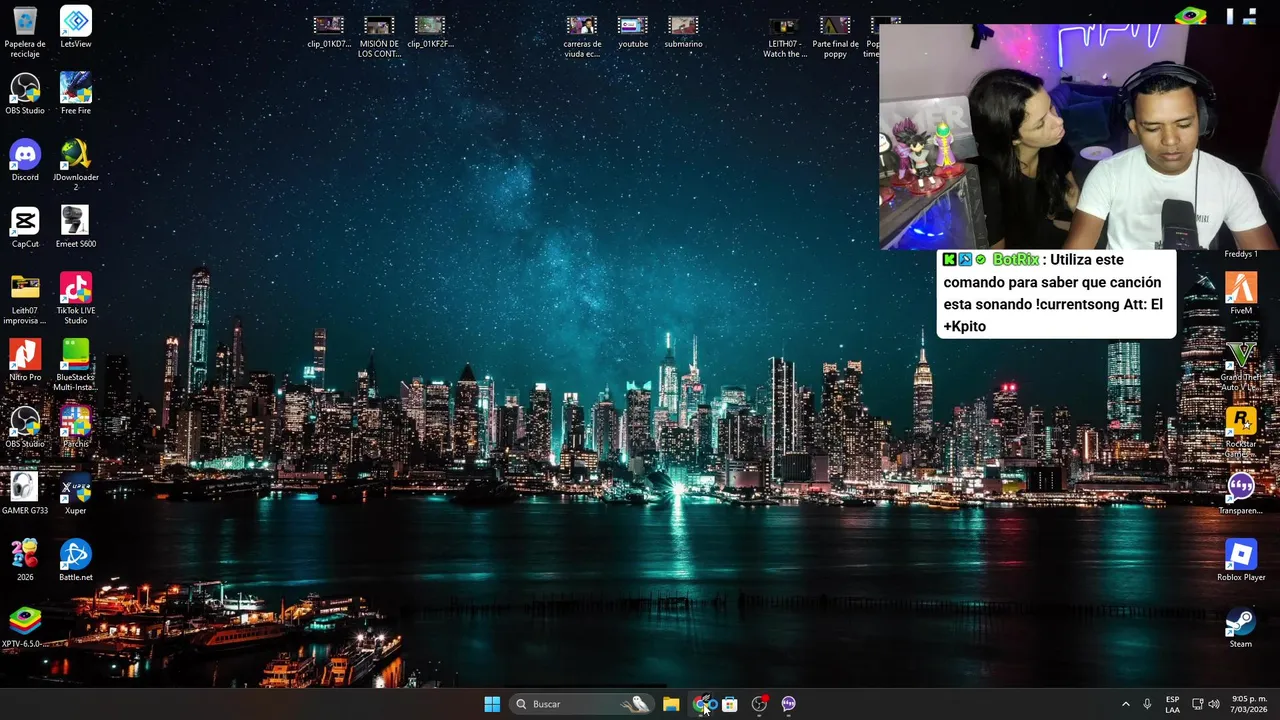
Task: Launch the Roblox Player shortcut
Action: pos(1241,560)
